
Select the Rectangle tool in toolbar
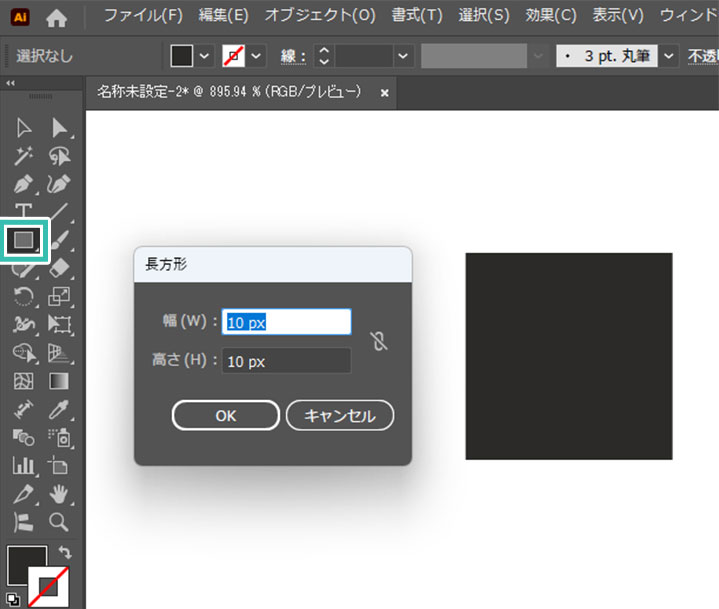tap(24, 240)
